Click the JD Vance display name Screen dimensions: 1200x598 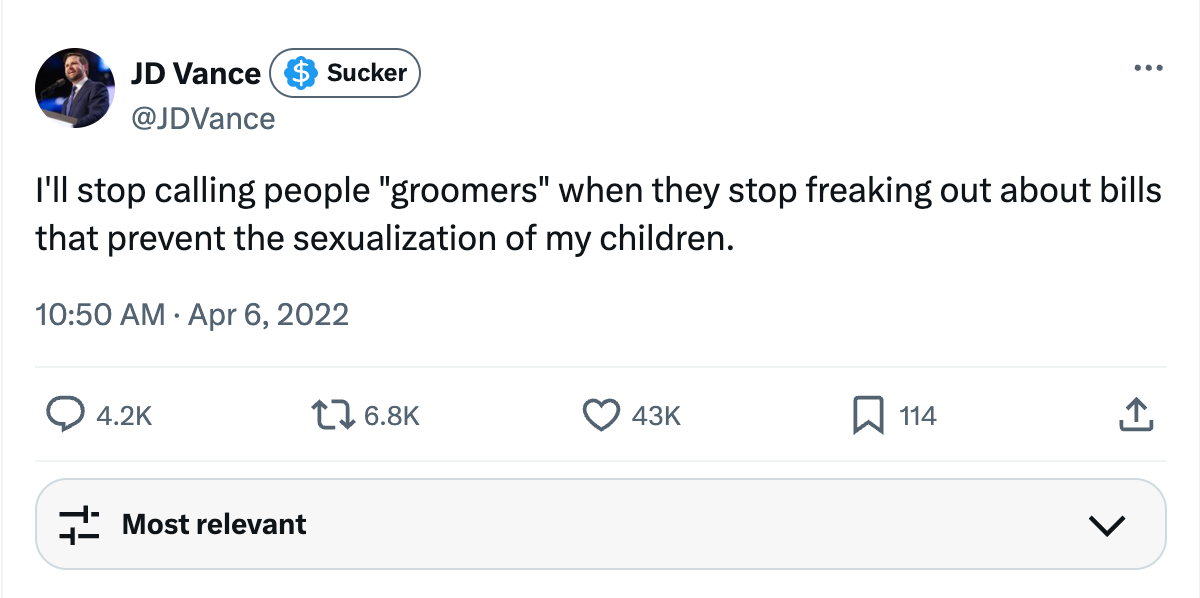196,72
